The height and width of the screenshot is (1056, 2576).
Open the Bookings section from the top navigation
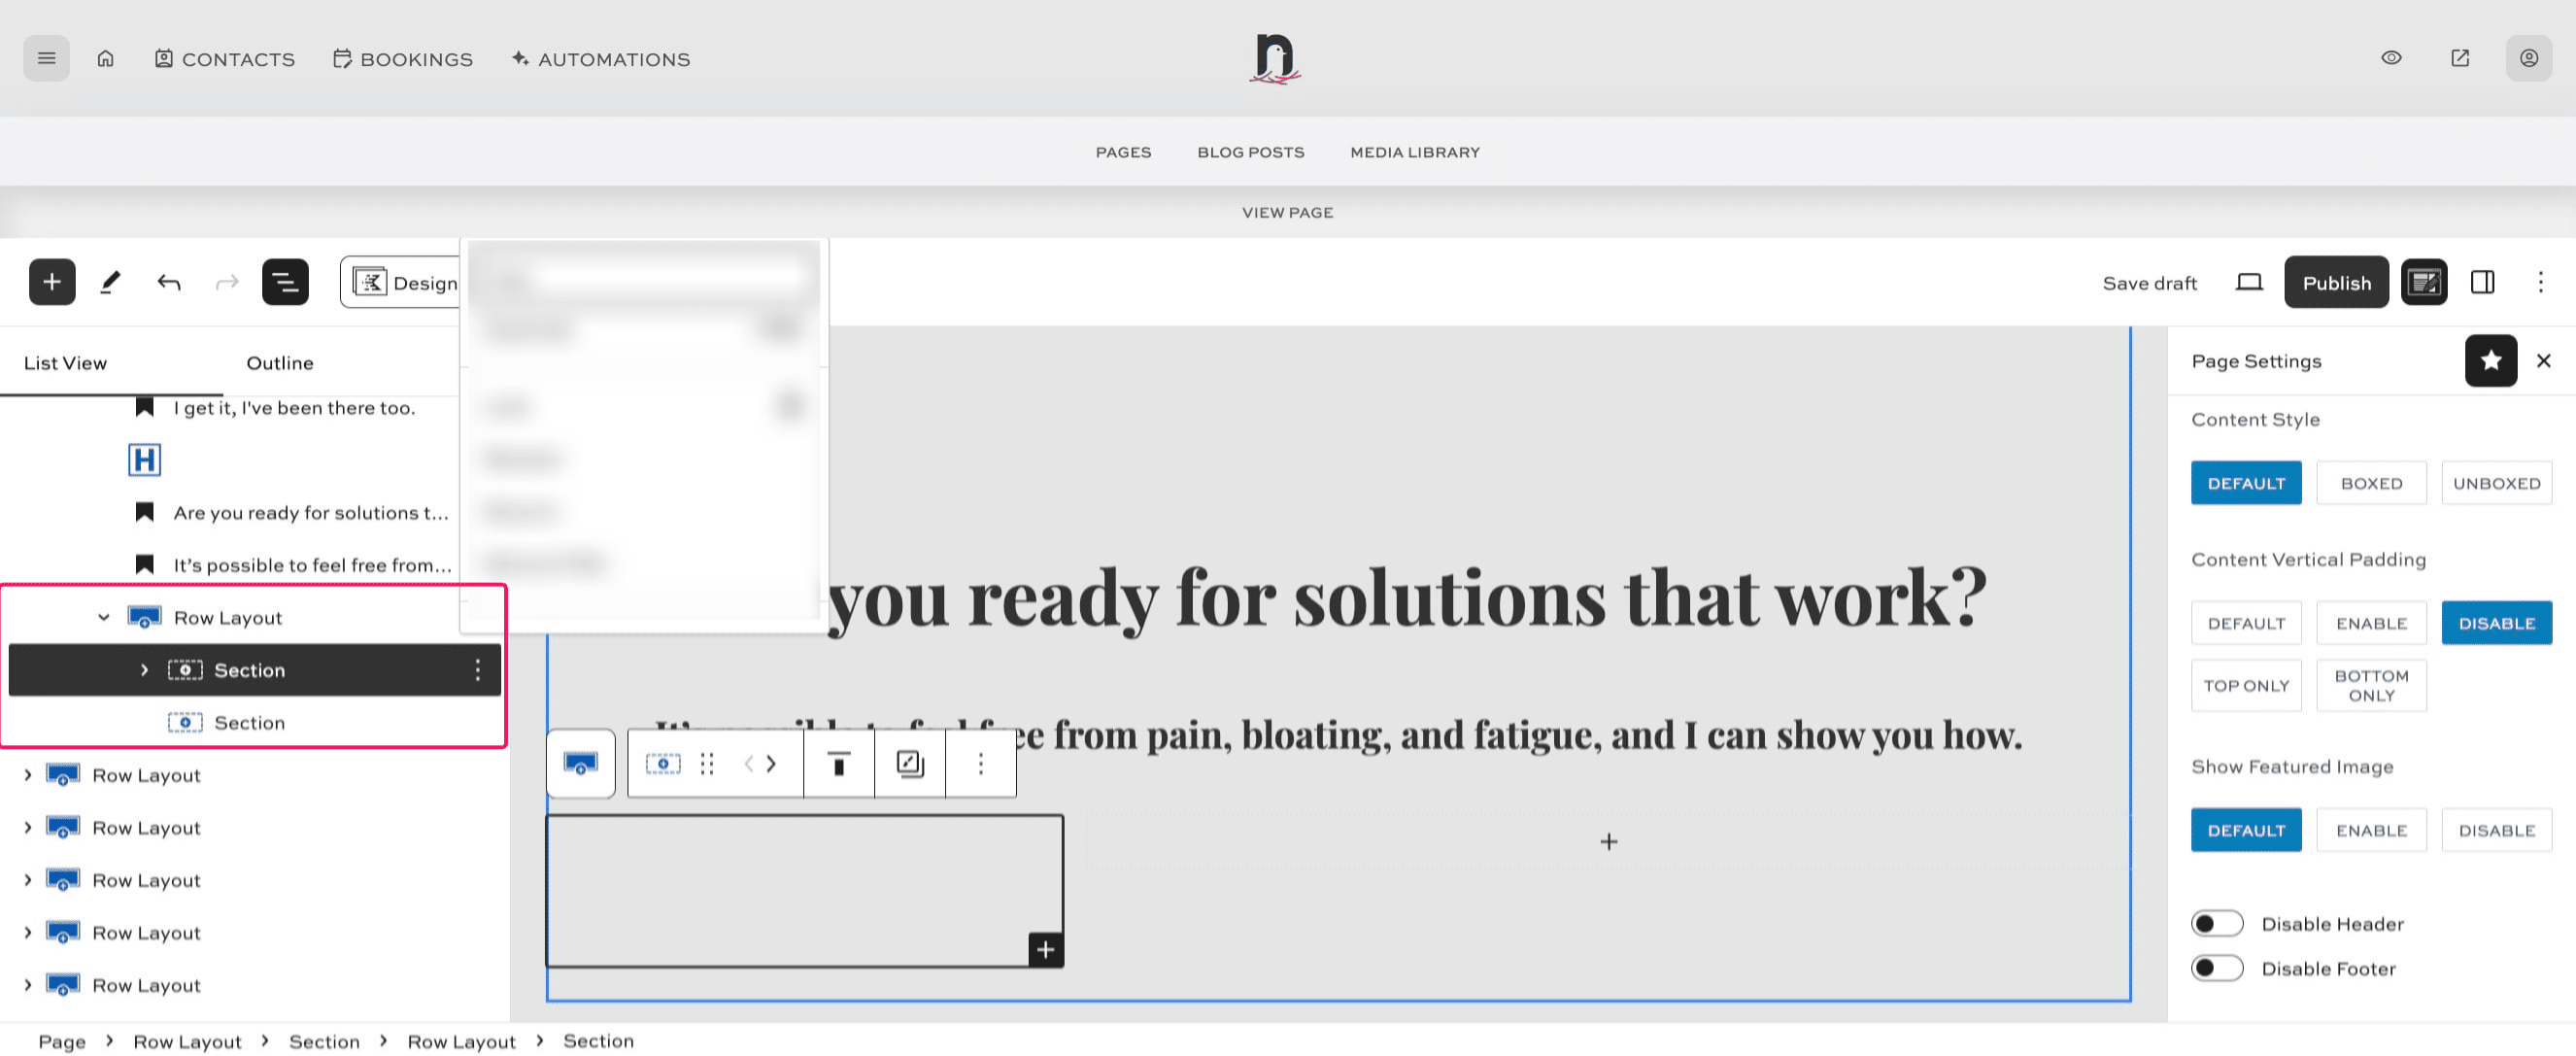[403, 59]
